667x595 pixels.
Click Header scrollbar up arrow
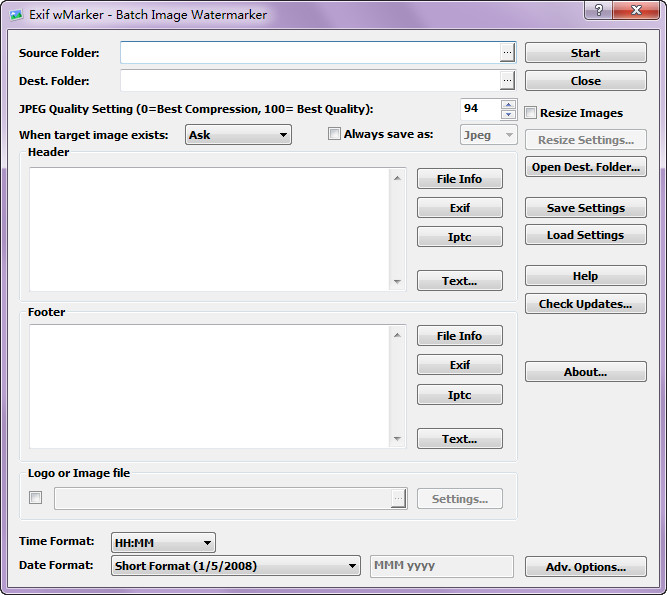(397, 178)
